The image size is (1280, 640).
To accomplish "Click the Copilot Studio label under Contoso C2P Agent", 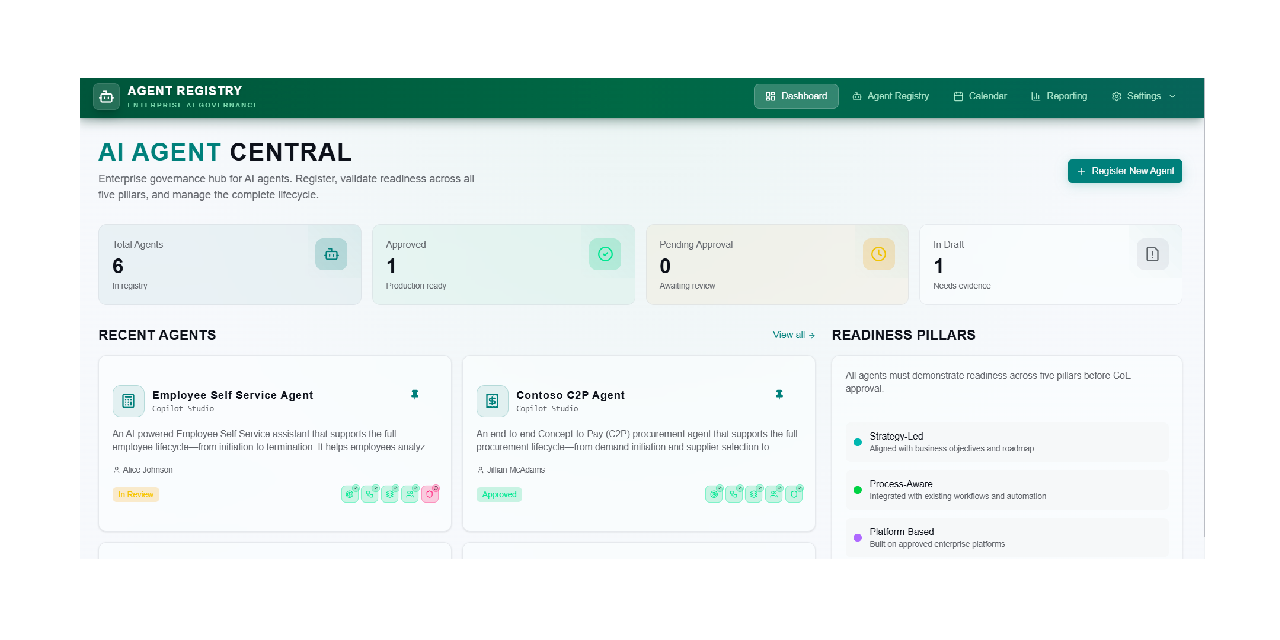I will [547, 409].
